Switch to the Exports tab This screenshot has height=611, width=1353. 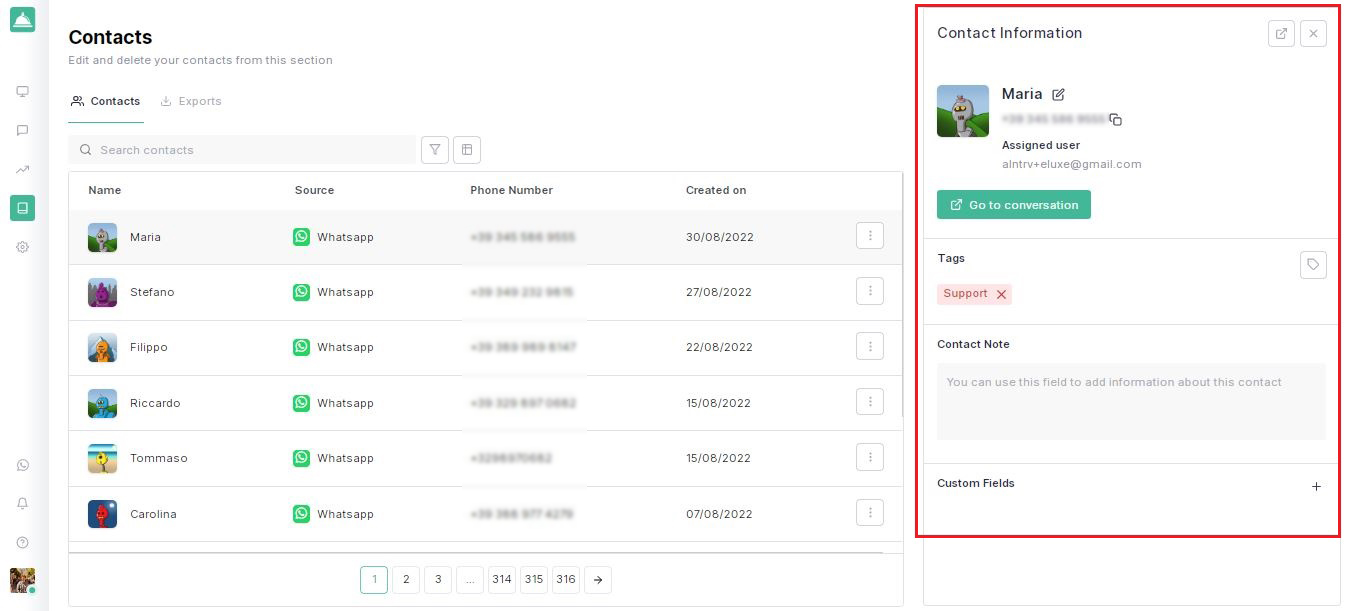pos(191,101)
